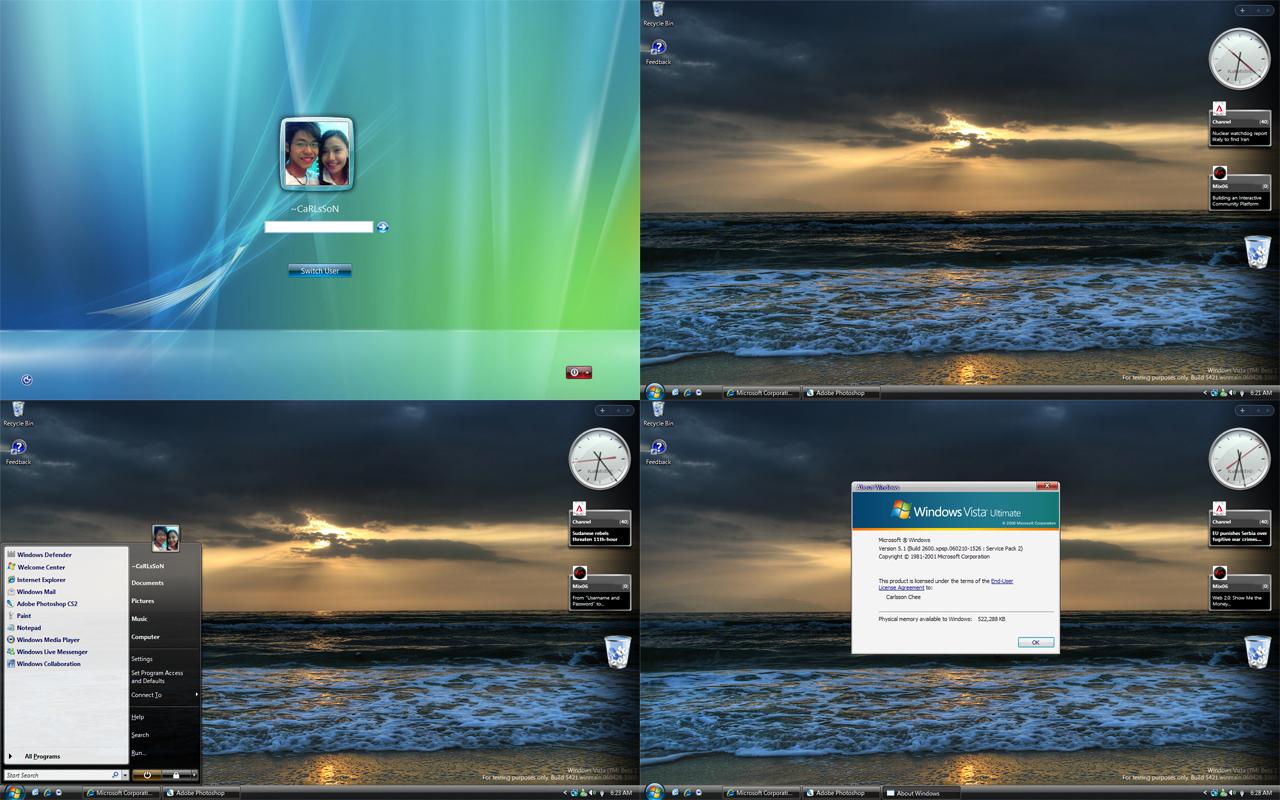The image size is (1280, 800).
Task: Click Adobe Photoshop on the 8:23 AM taskbar
Action: click(201, 793)
